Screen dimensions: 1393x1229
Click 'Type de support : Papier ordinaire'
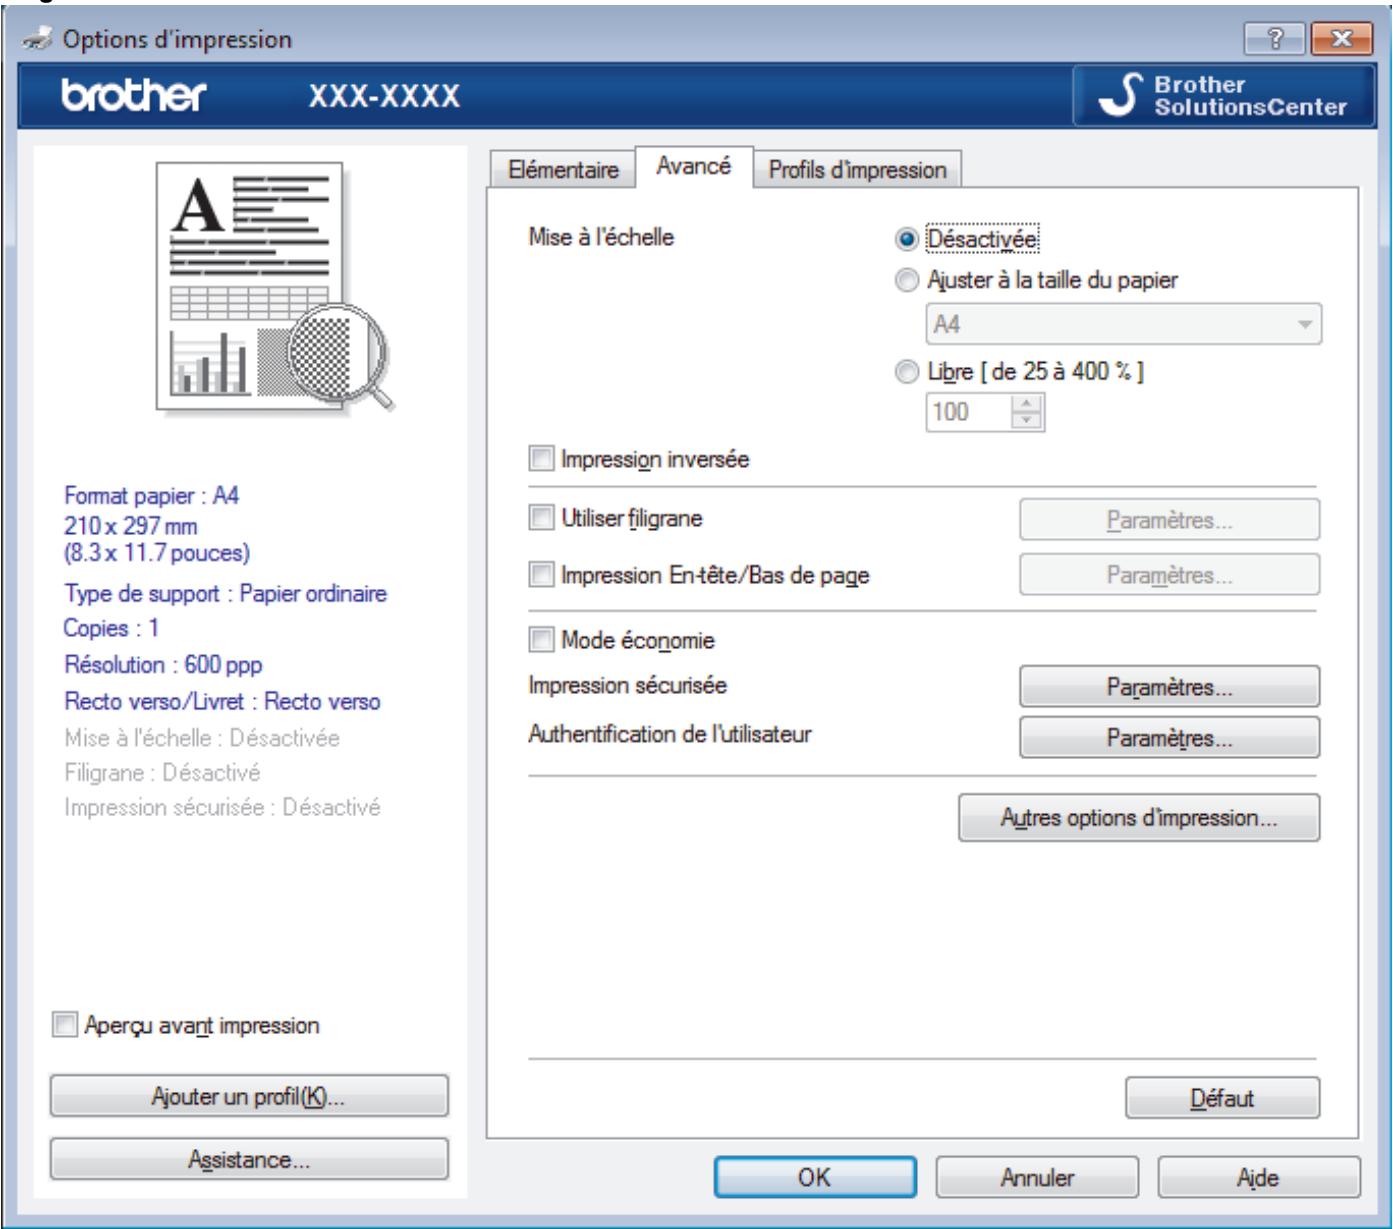pos(226,593)
